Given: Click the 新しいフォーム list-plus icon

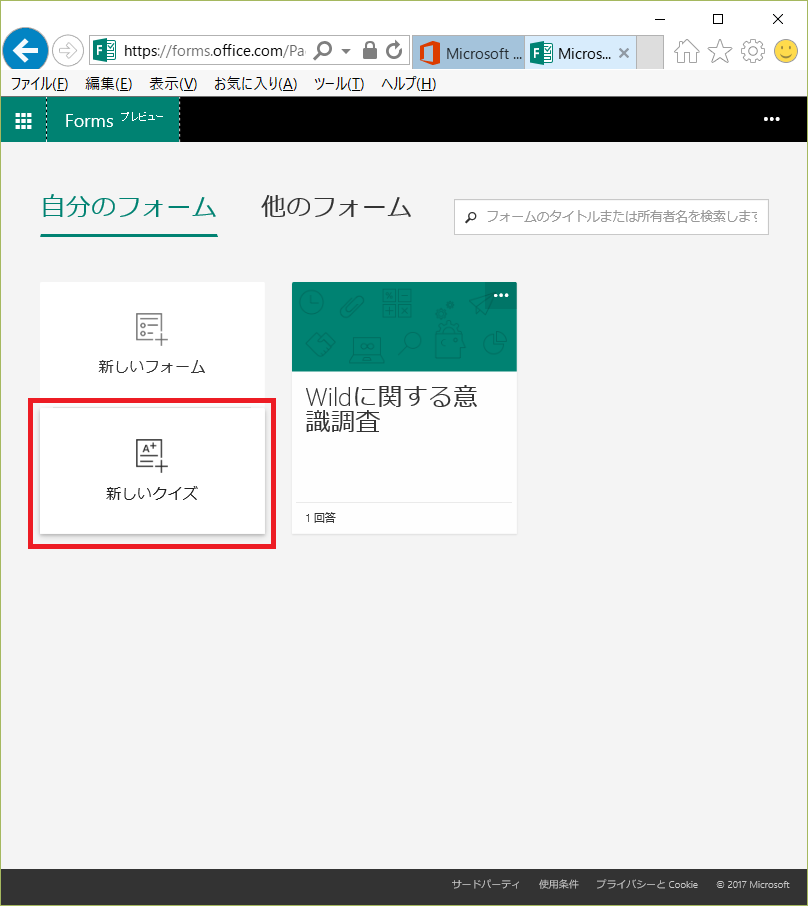Looking at the screenshot, I should [151, 329].
